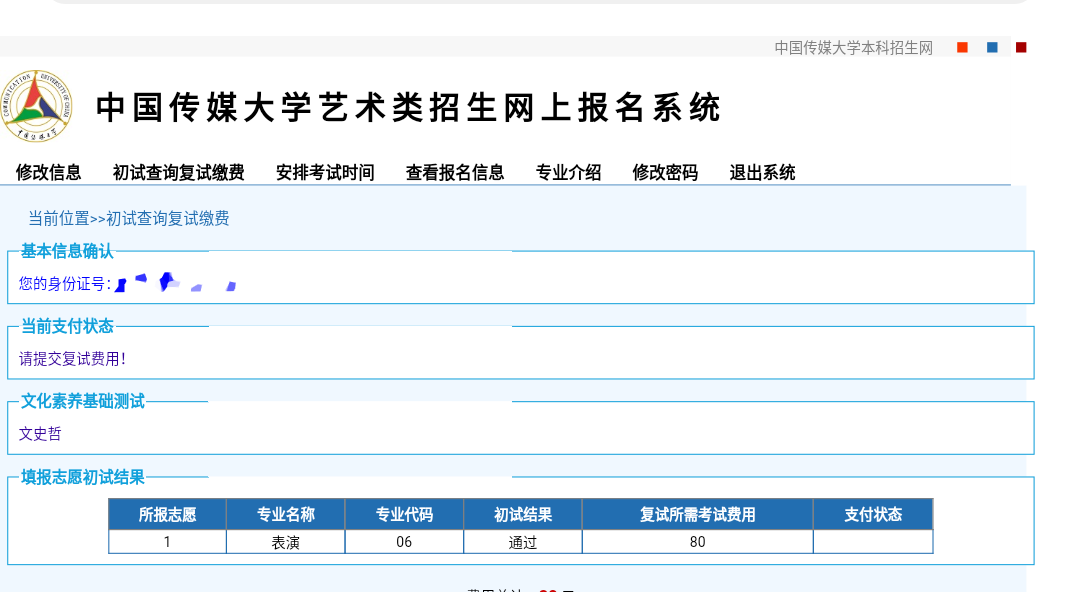Click the 专业名称 column header
The image size is (1080, 592).
(286, 514)
